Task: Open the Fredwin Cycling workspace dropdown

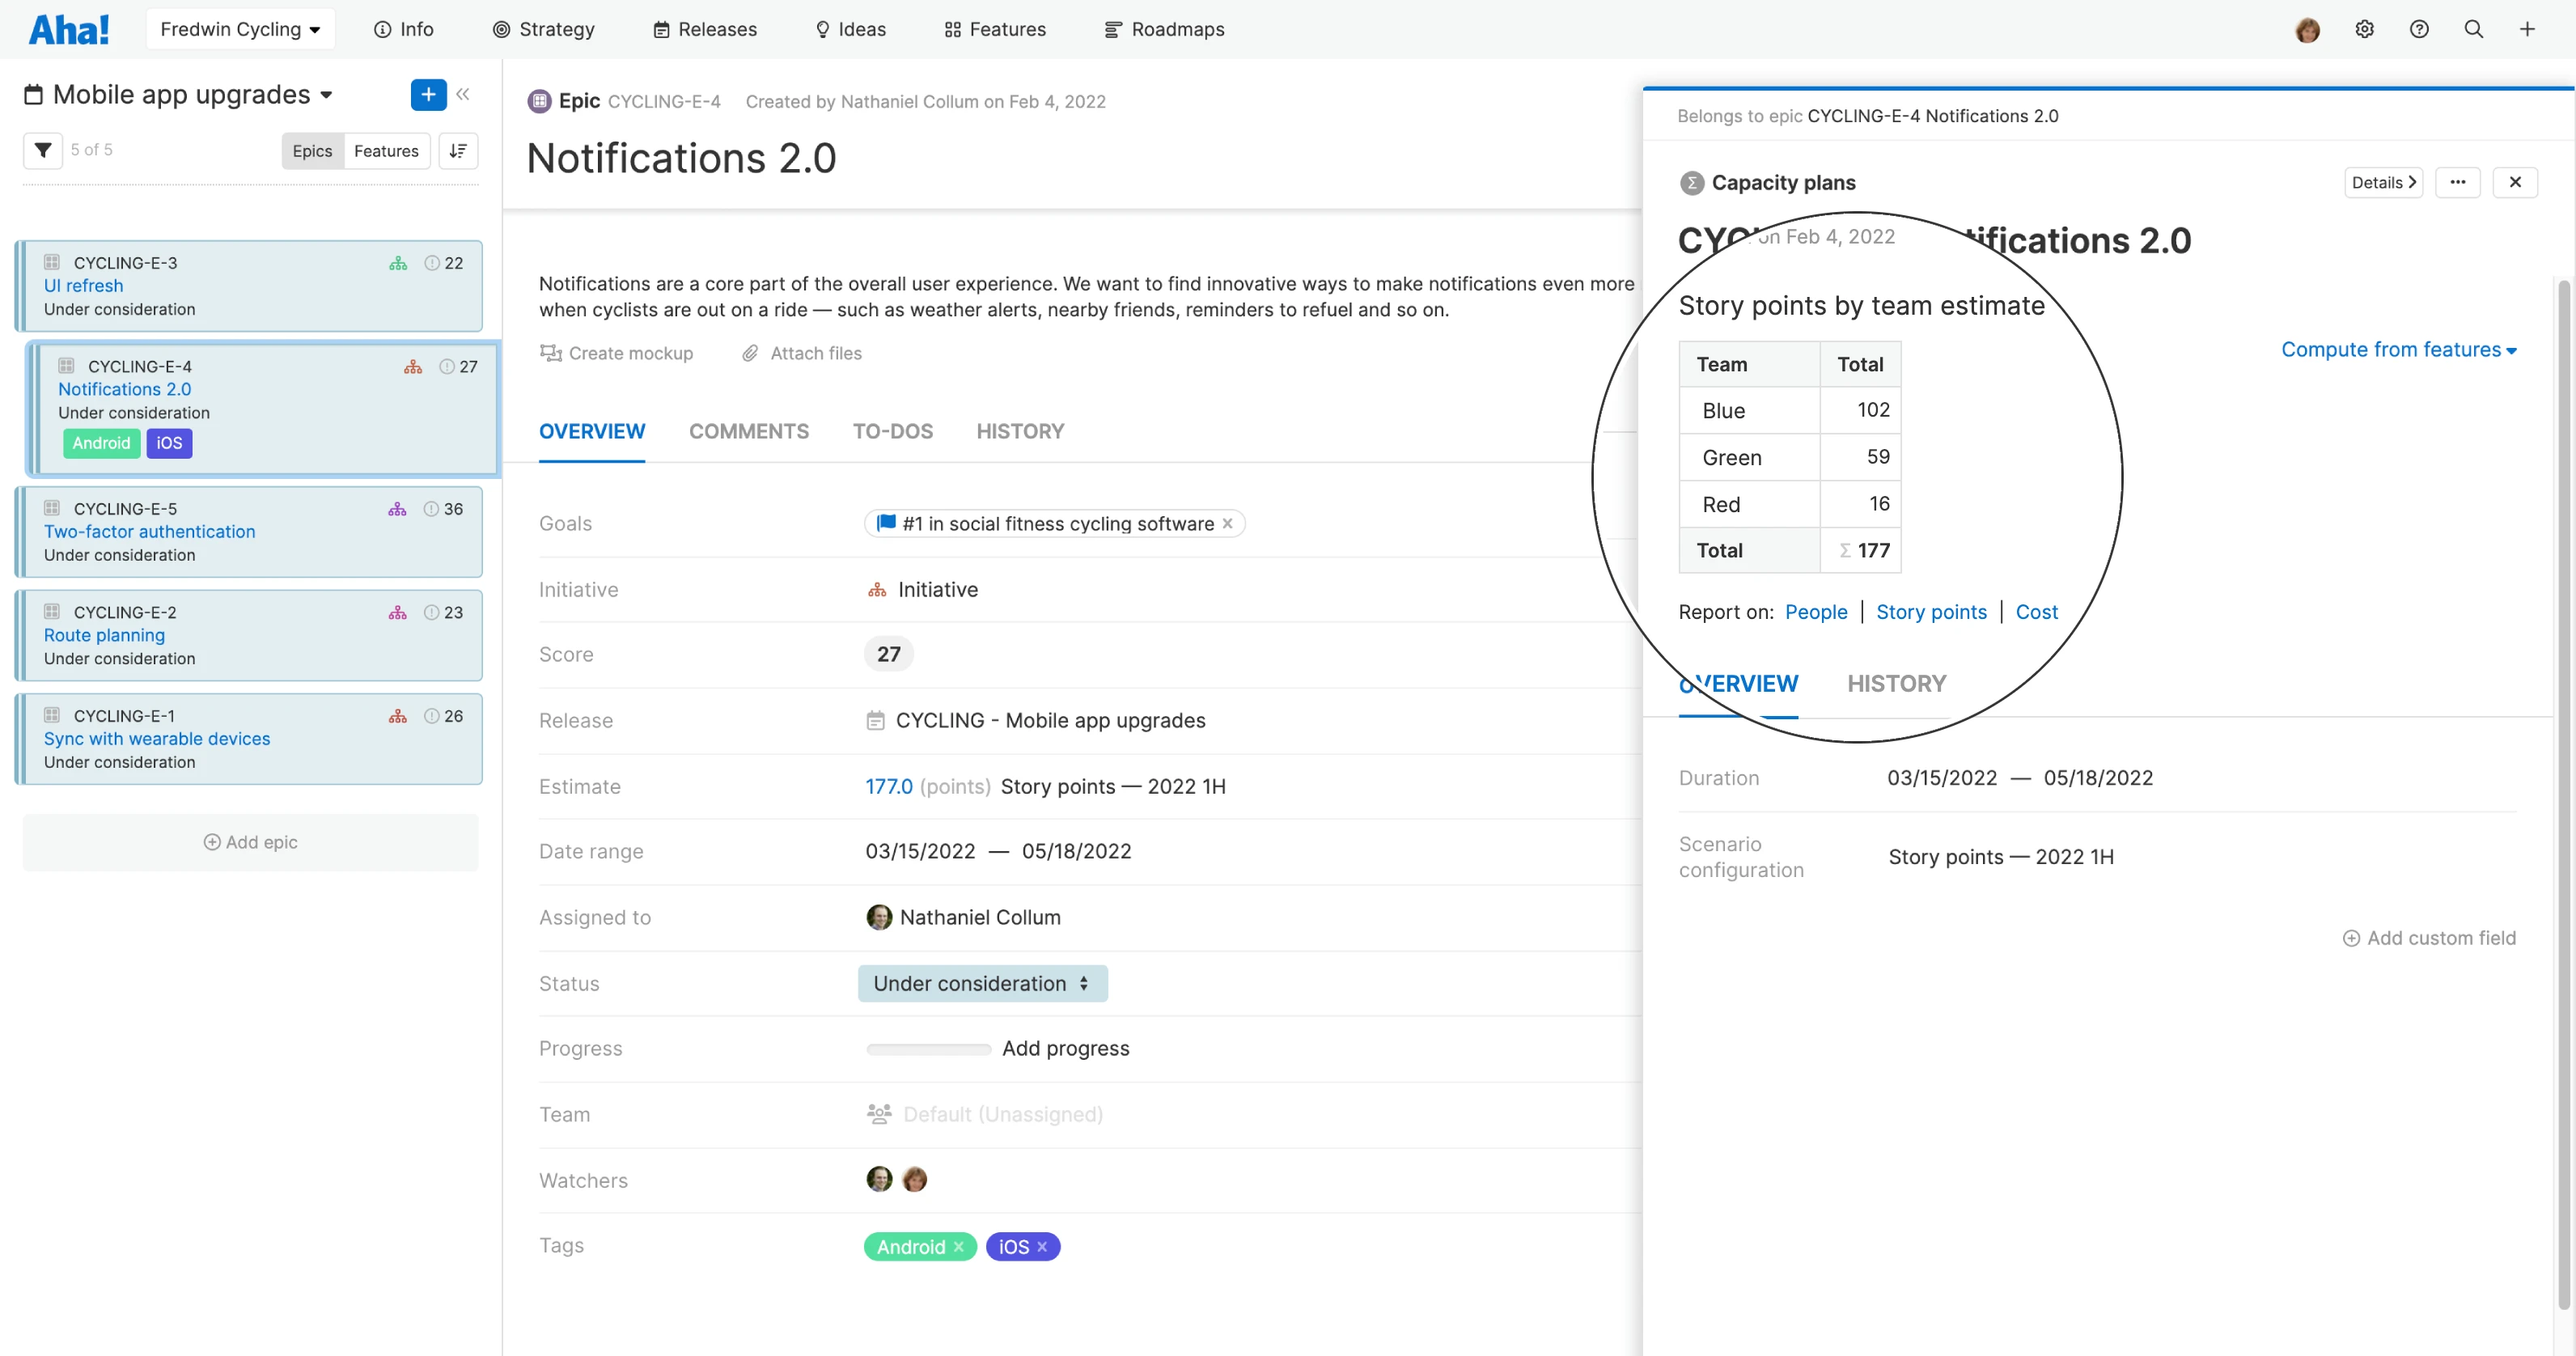Action: click(x=240, y=29)
